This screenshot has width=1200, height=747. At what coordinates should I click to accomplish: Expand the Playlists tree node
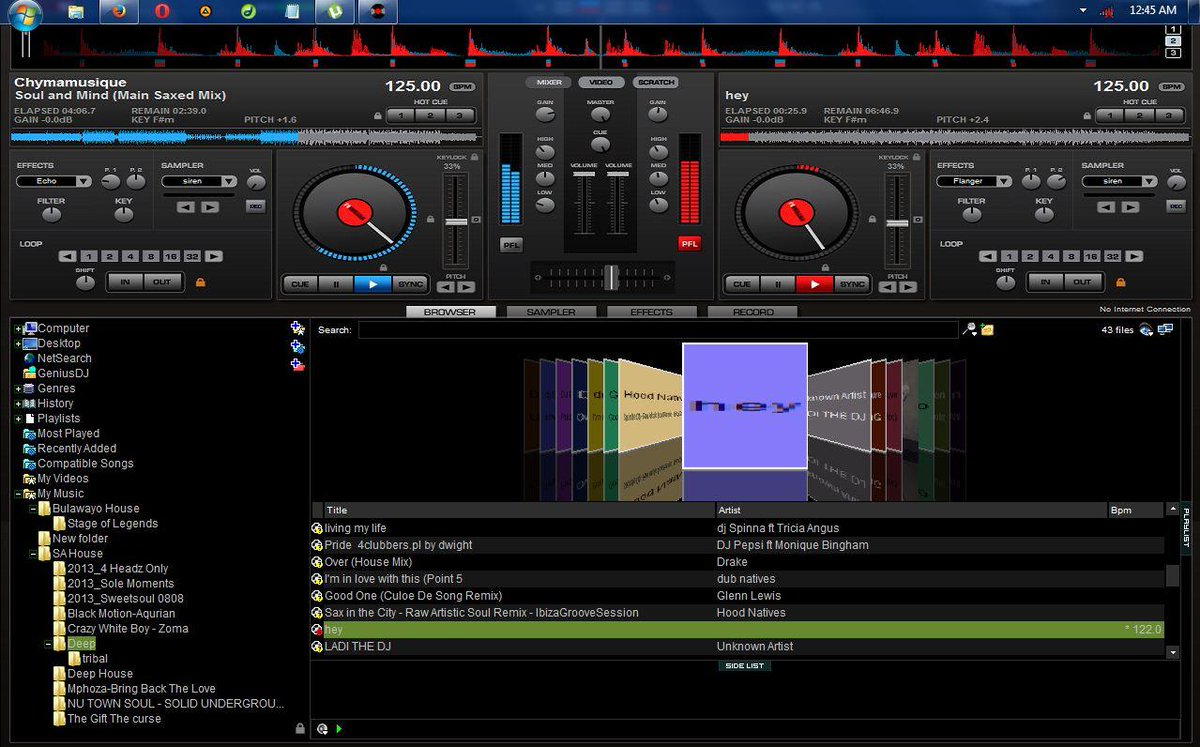(x=19, y=418)
